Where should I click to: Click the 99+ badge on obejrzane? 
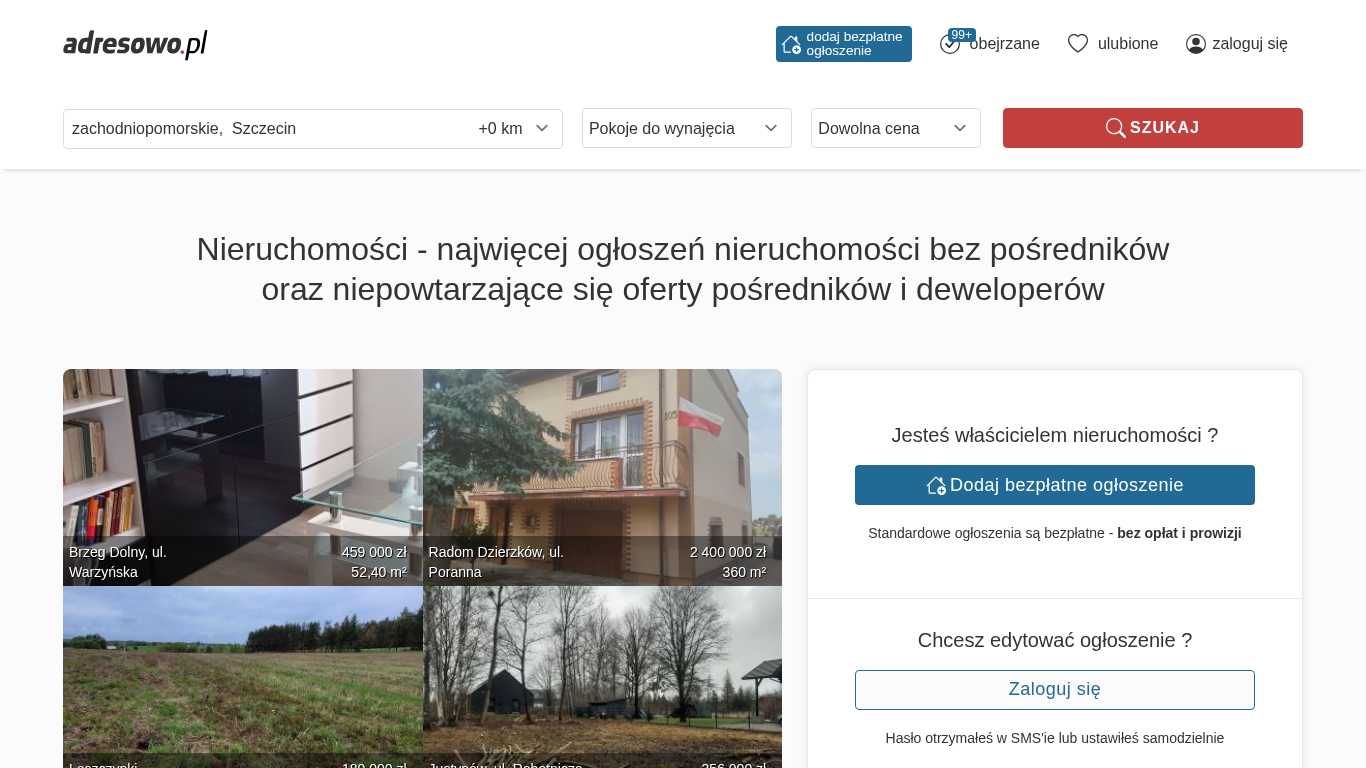[962, 35]
